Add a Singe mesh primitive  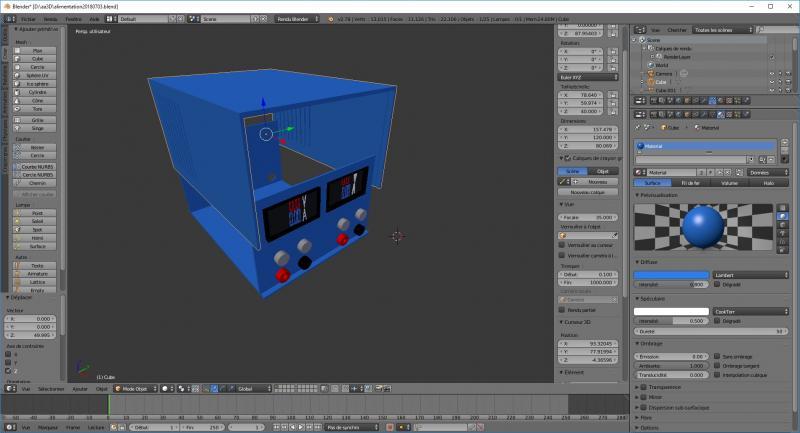(x=36, y=128)
